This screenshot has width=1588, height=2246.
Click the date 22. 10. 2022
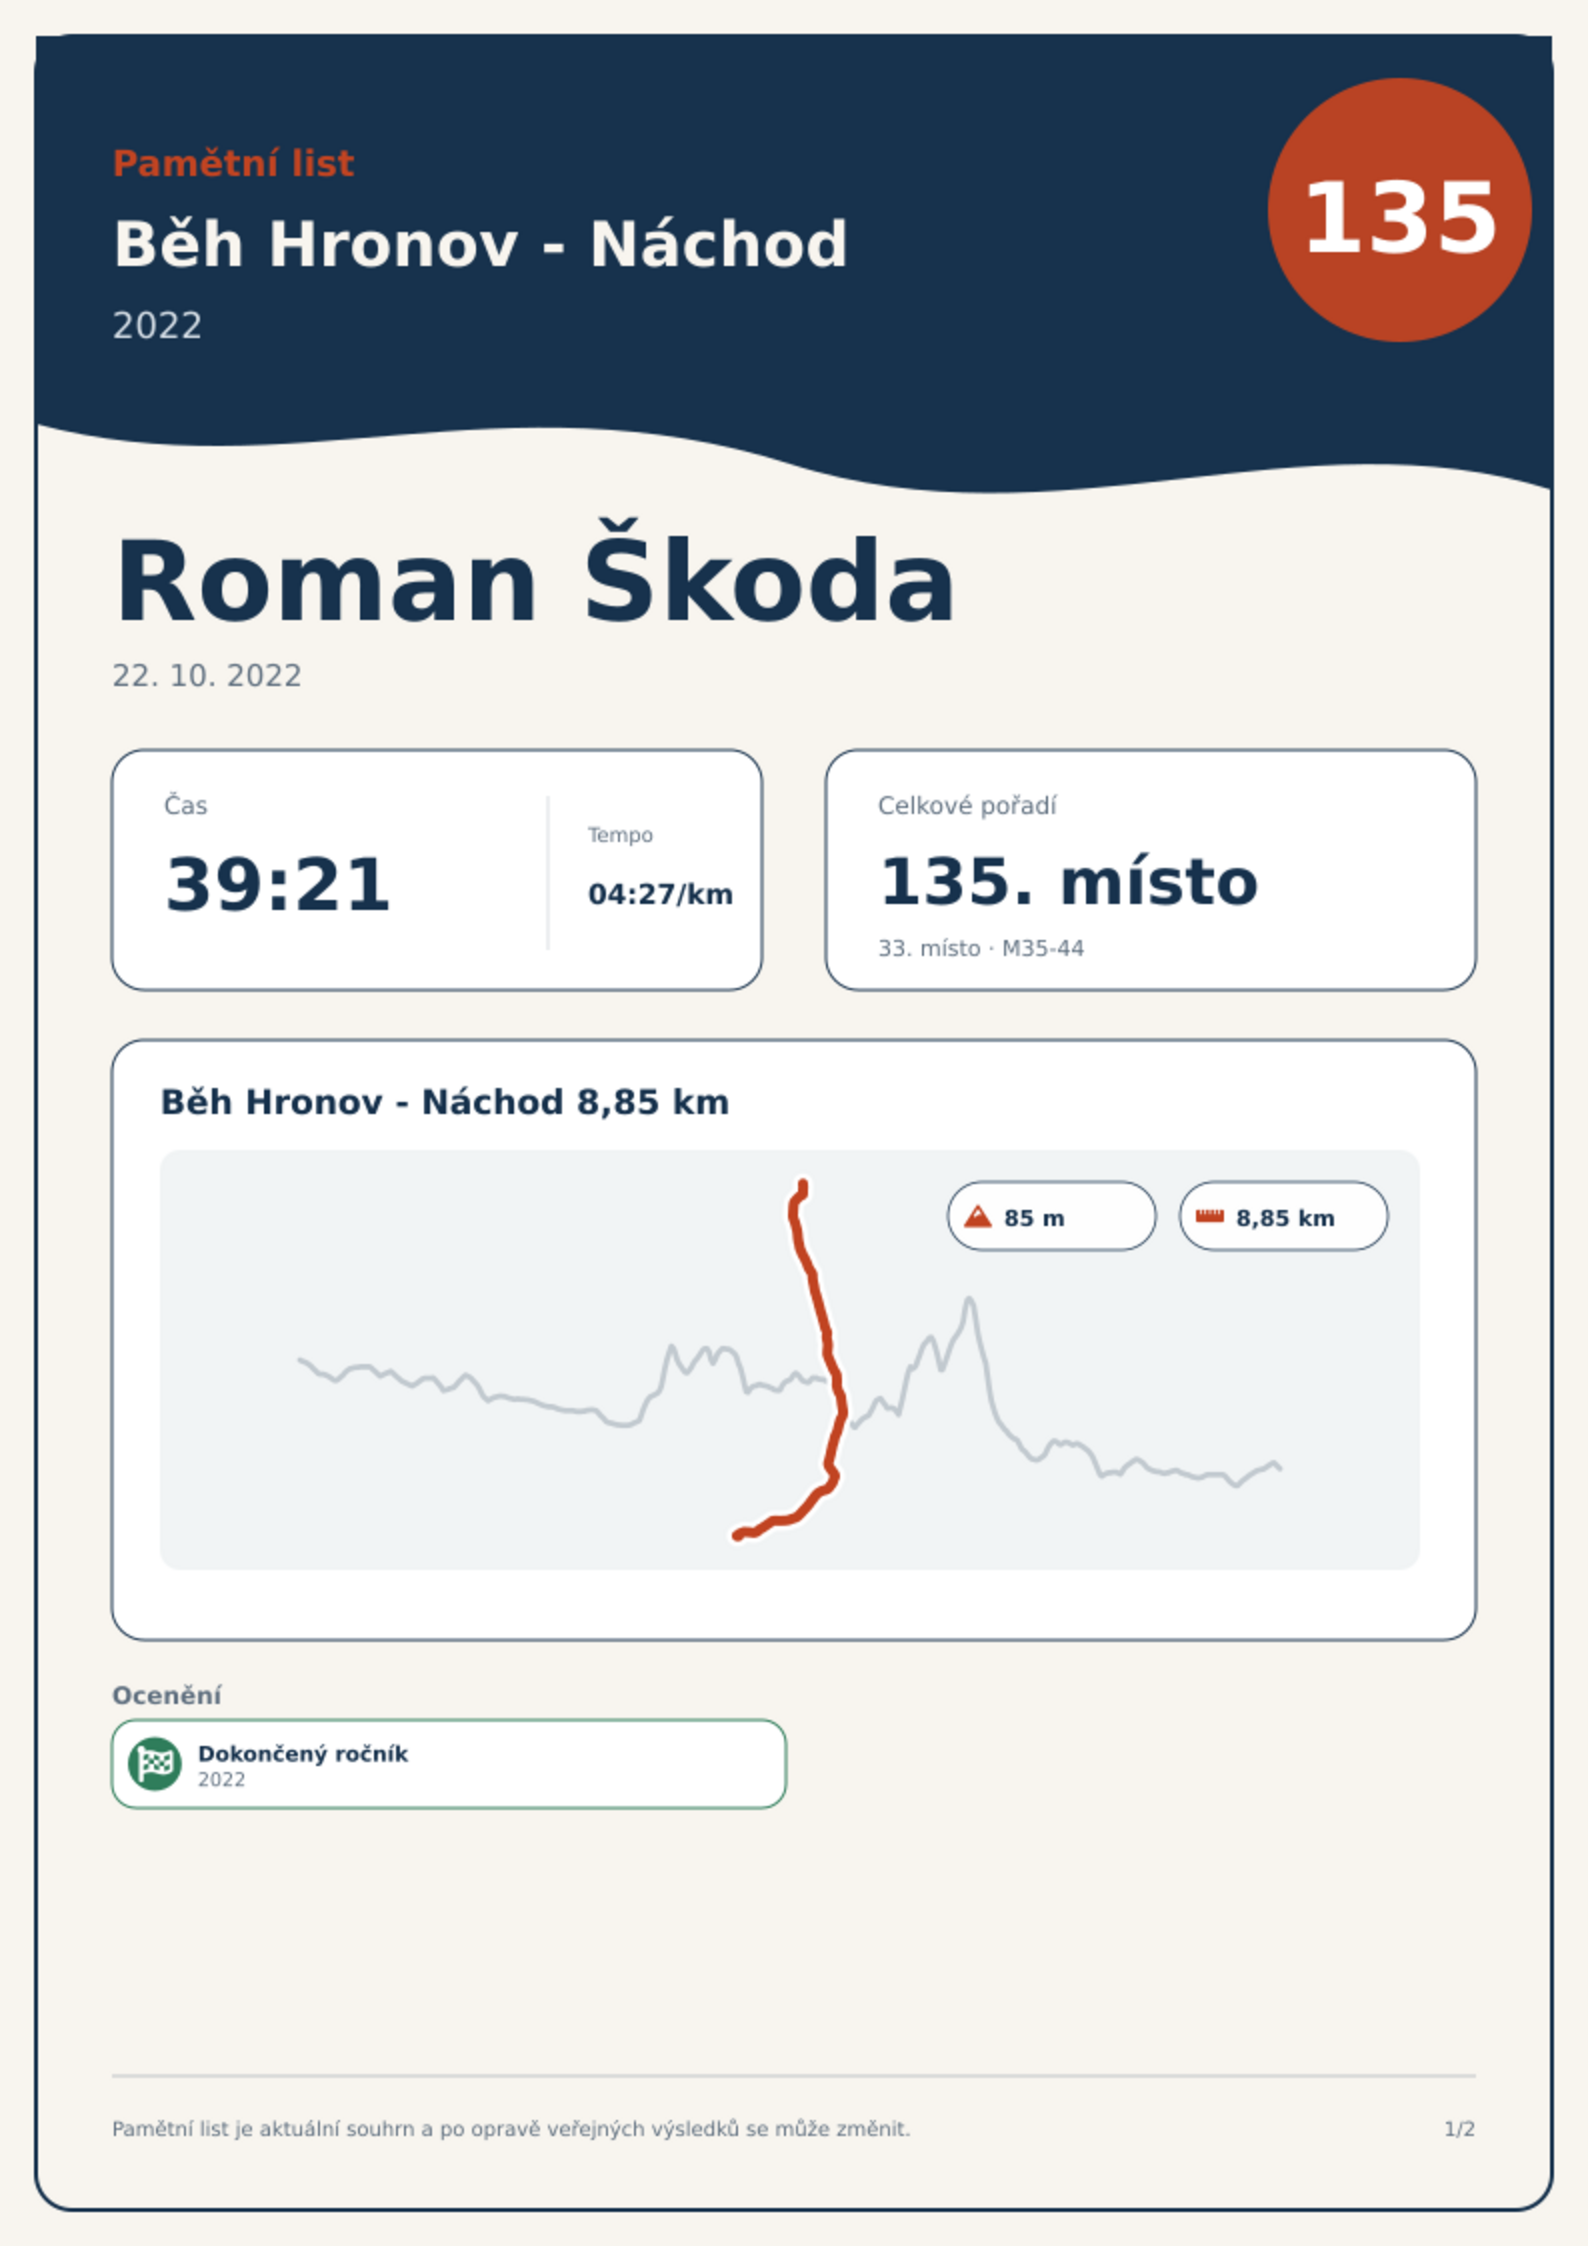(x=207, y=676)
